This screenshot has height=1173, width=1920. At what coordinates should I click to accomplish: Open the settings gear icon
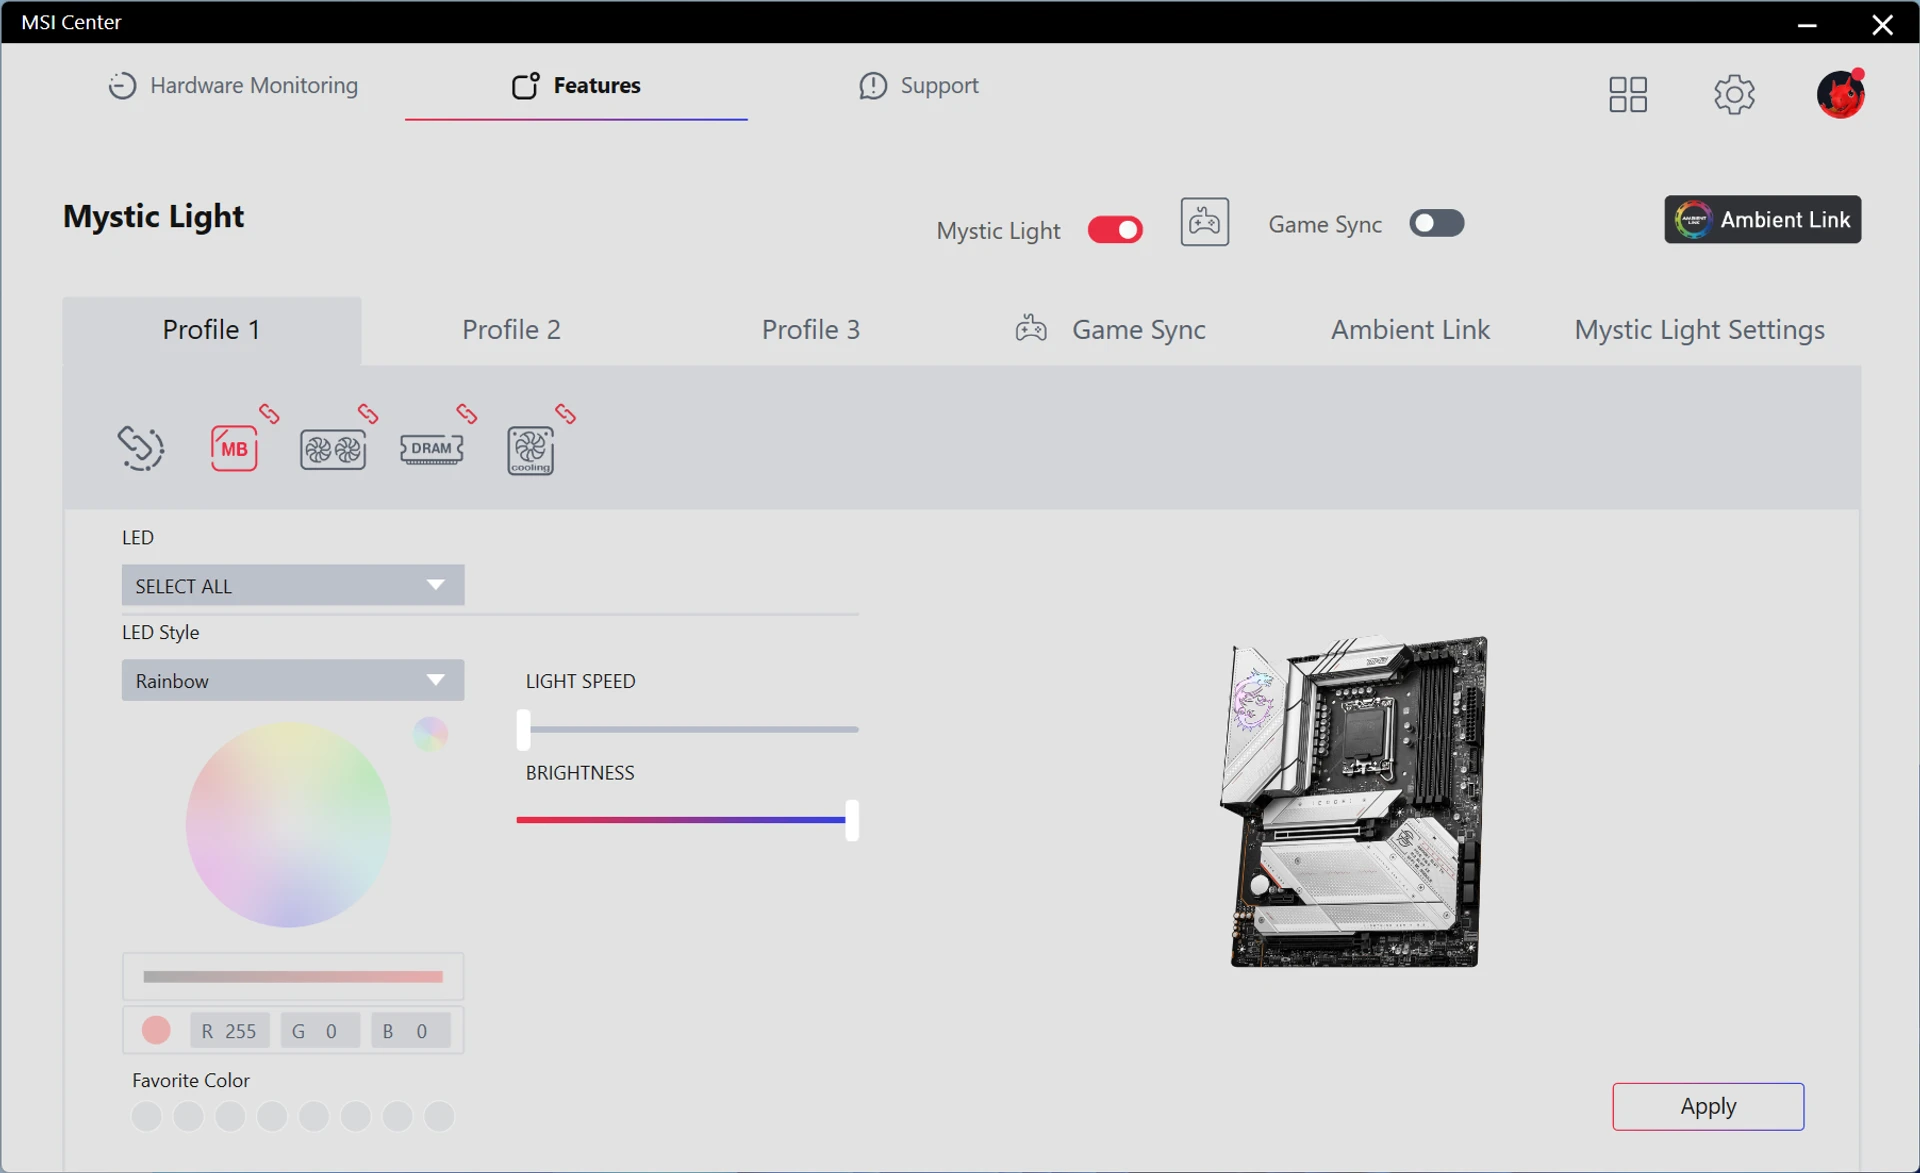pyautogui.click(x=1734, y=94)
